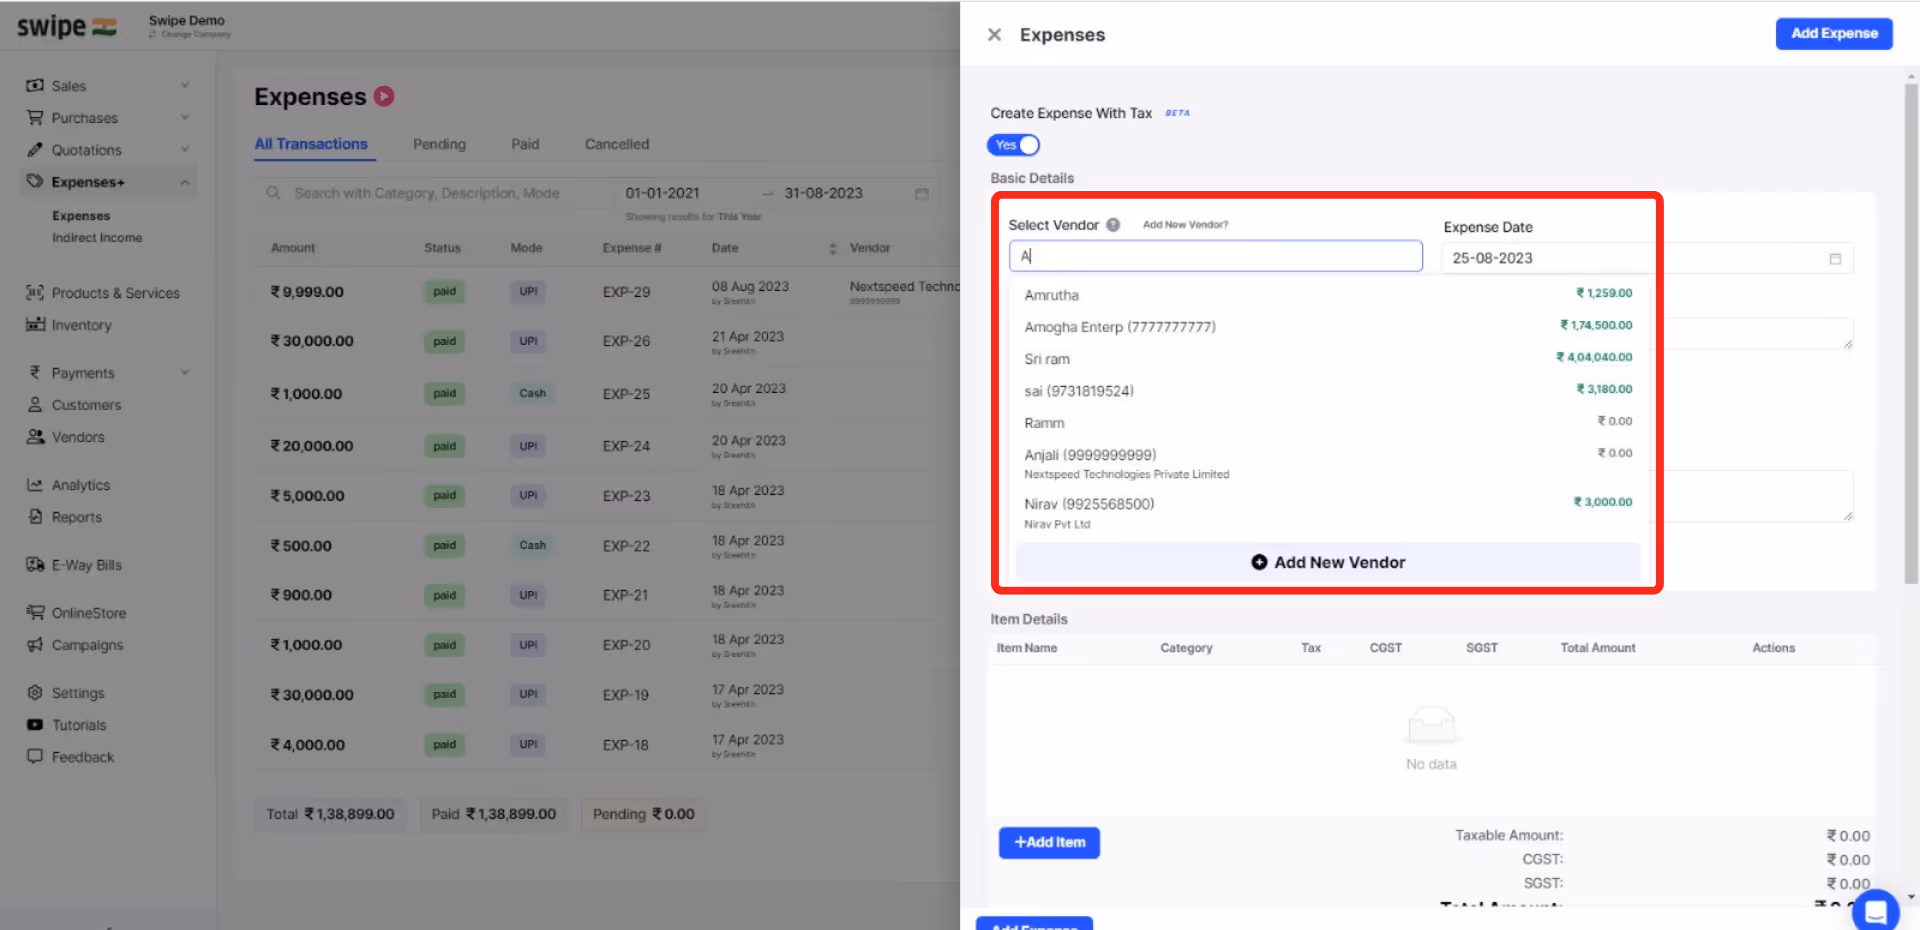Focus the Select Vendor search field
The width and height of the screenshot is (1920, 930).
coord(1215,256)
